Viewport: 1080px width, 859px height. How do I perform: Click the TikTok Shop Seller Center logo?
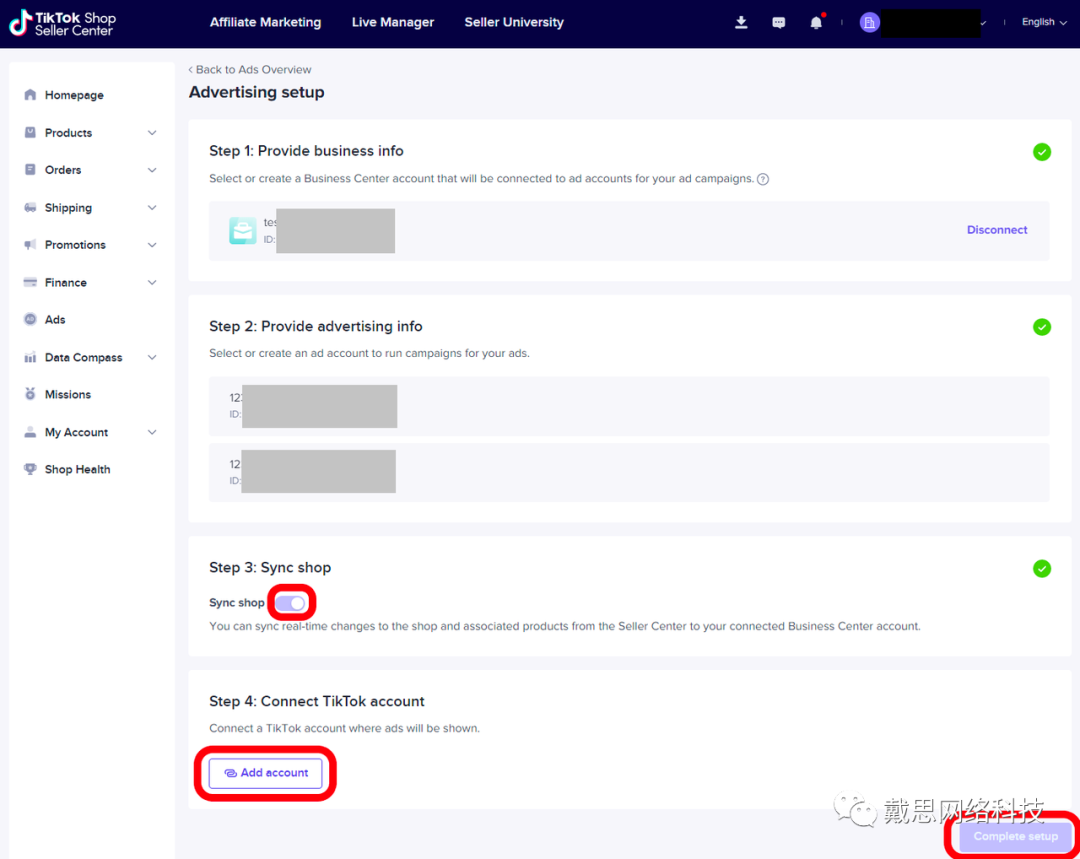[63, 23]
